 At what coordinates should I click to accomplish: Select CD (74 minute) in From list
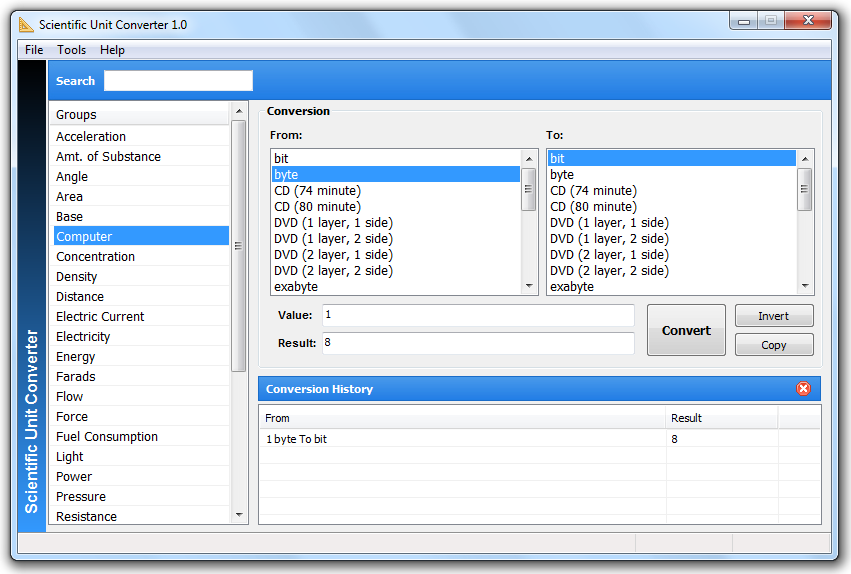click(396, 190)
